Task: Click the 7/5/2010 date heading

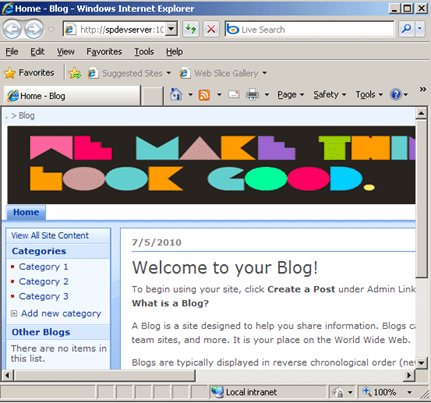Action: [x=157, y=242]
